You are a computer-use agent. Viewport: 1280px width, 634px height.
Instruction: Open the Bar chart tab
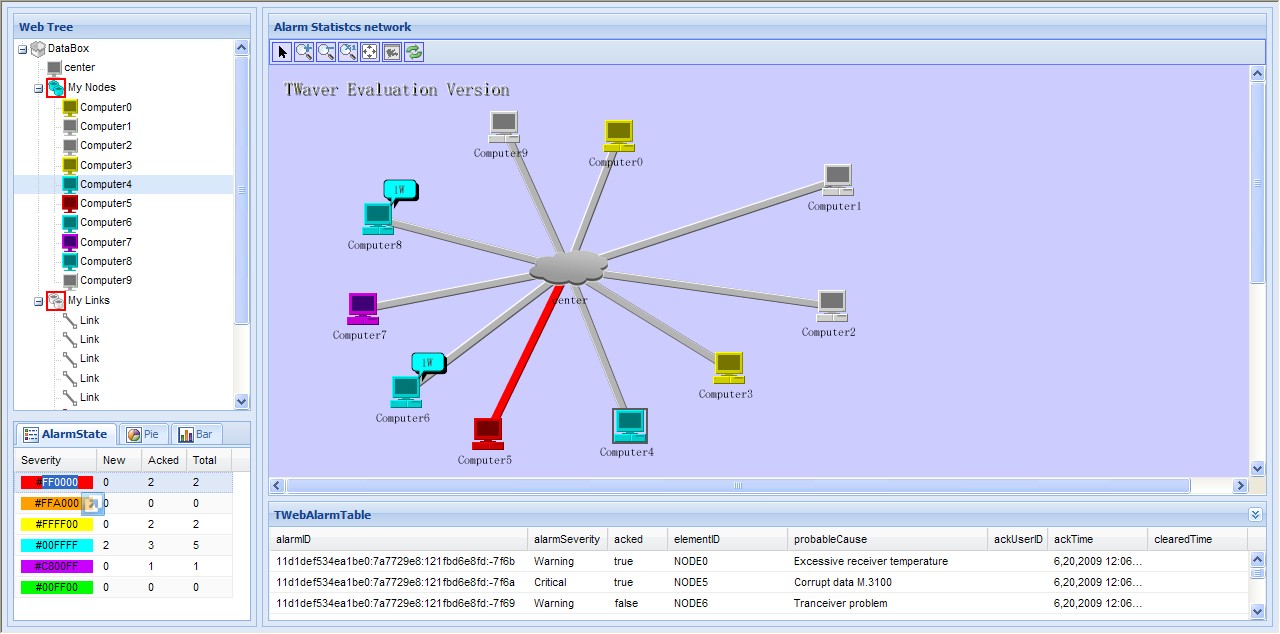point(196,435)
